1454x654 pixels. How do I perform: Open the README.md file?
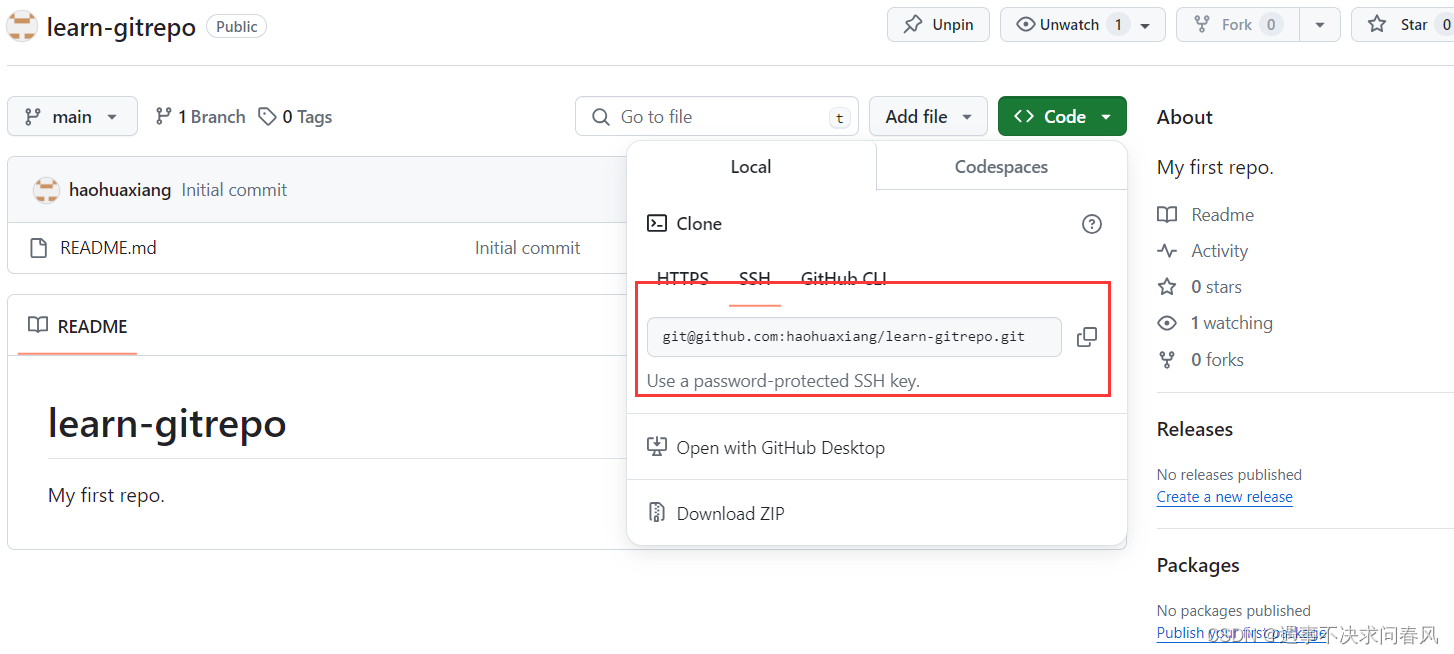coord(108,247)
